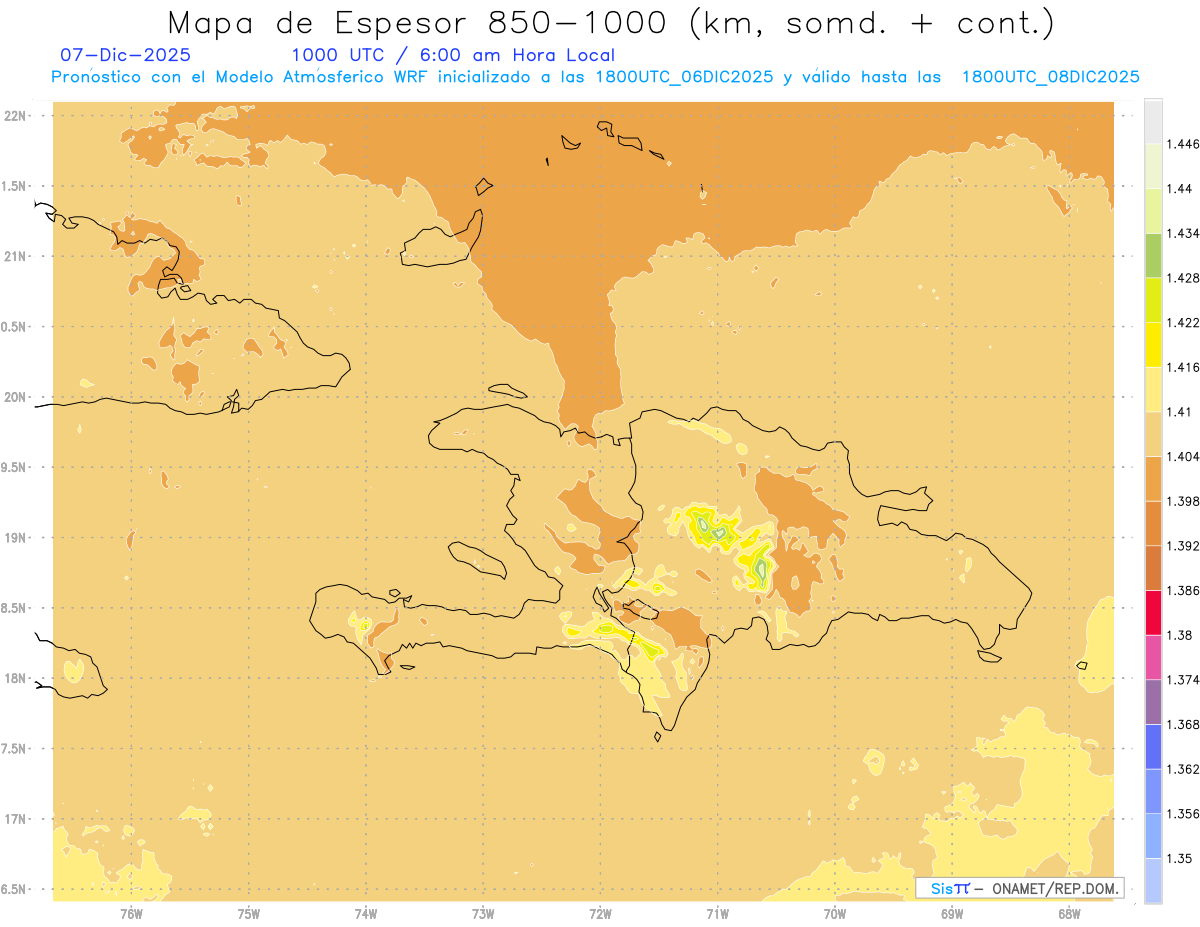Select the pink colorbar segment above 1.374
The height and width of the screenshot is (927, 1200).
pos(1153,657)
